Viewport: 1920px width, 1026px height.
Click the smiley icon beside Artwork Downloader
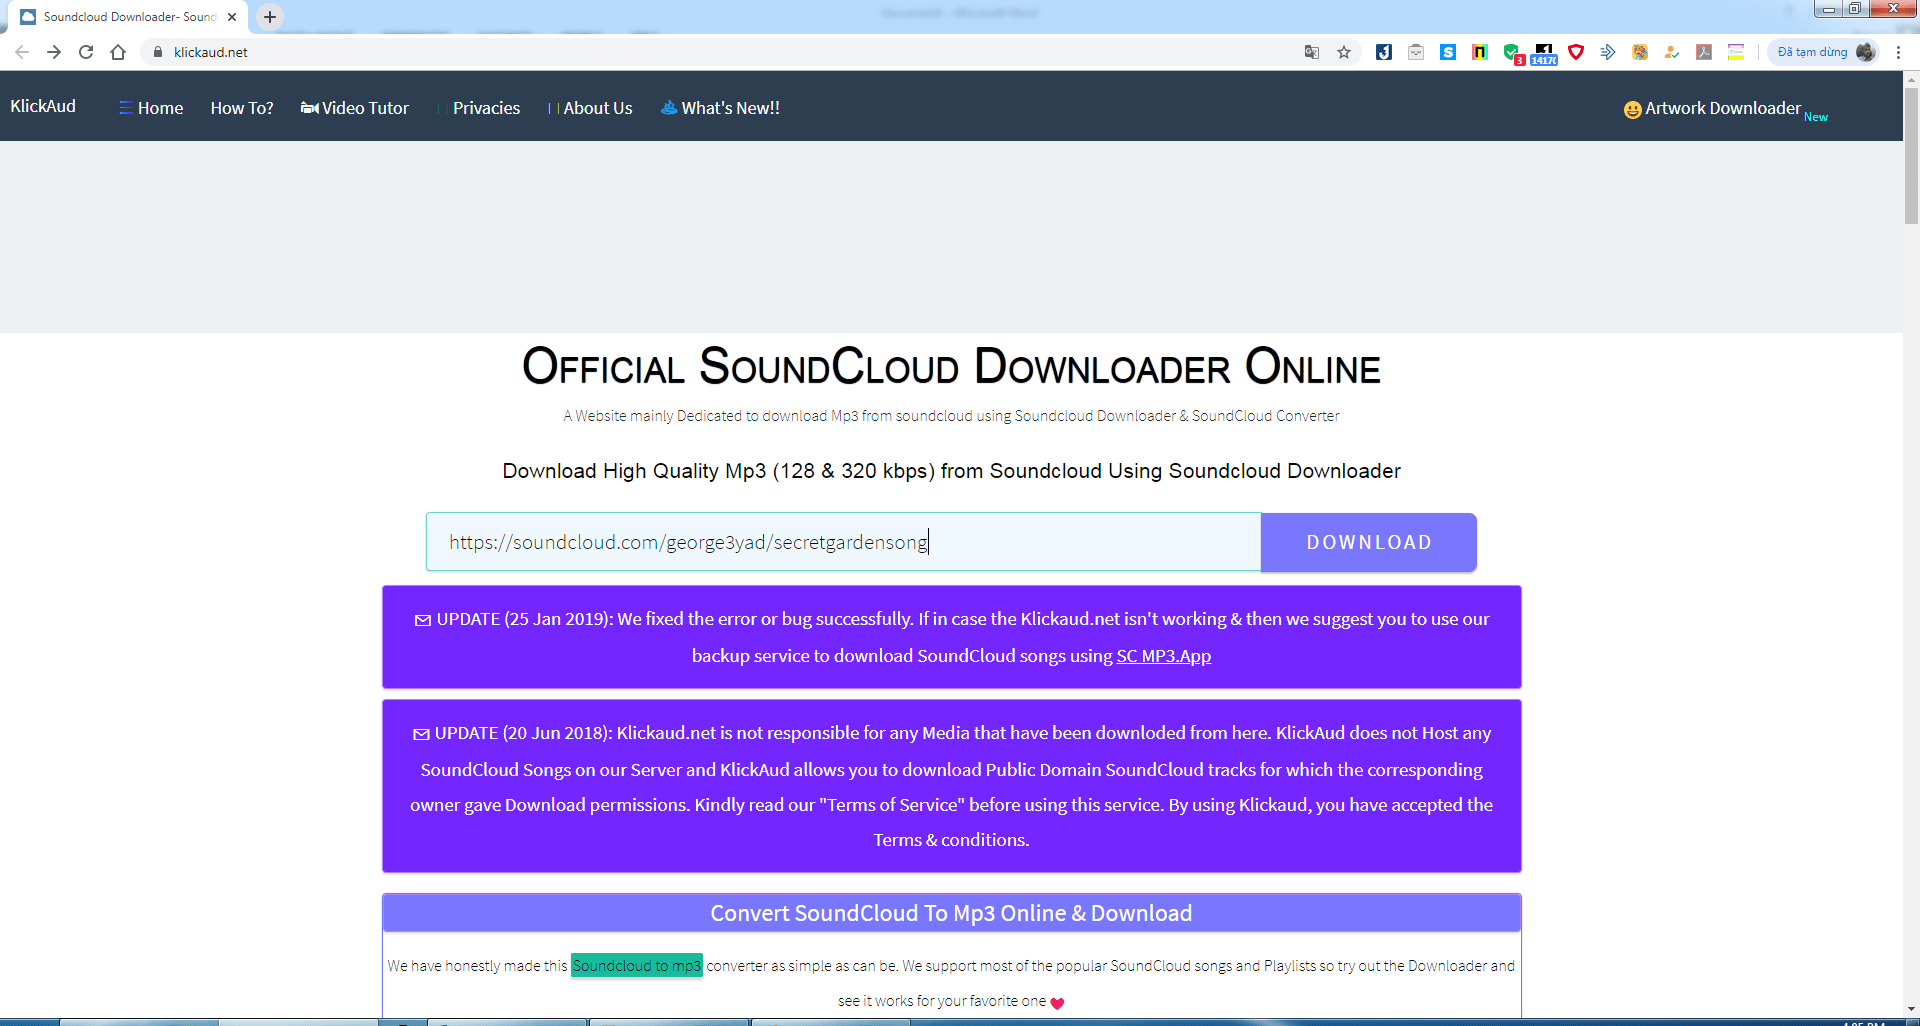1632,109
